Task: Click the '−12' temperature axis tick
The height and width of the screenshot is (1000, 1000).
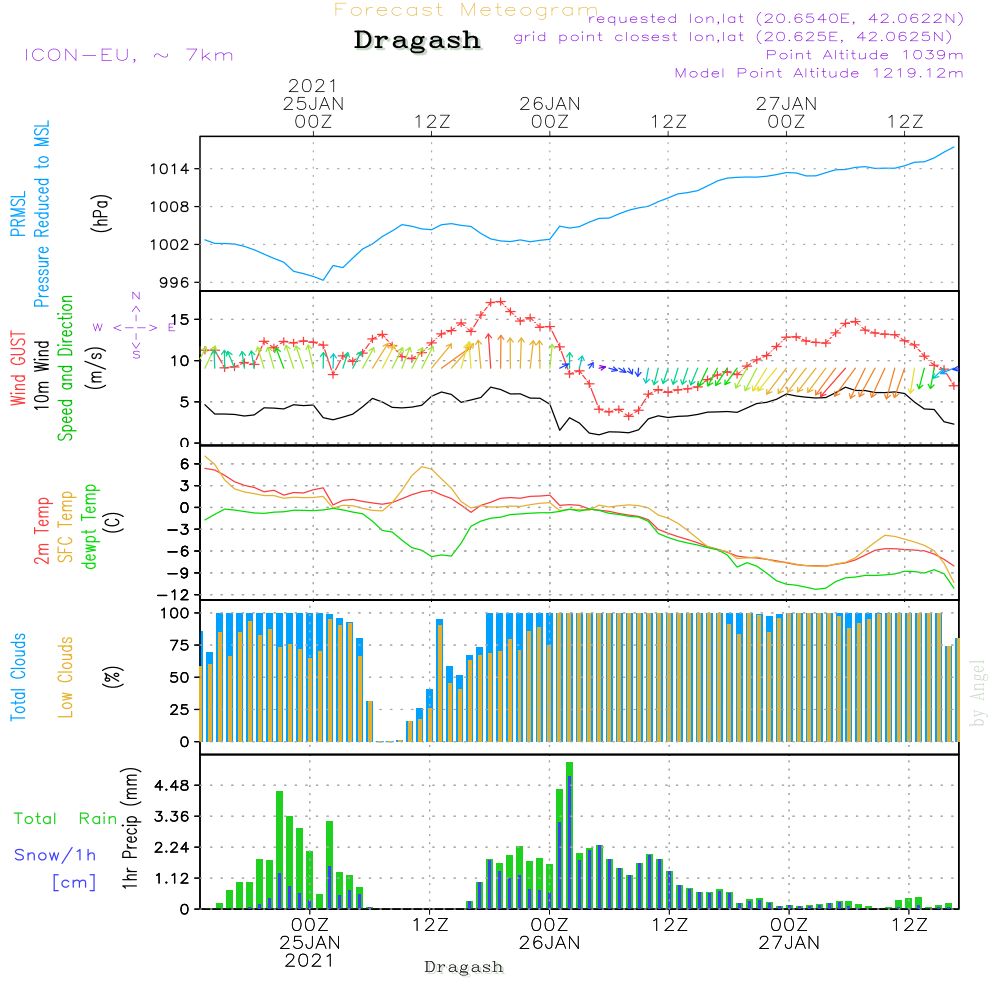Action: coord(173,595)
